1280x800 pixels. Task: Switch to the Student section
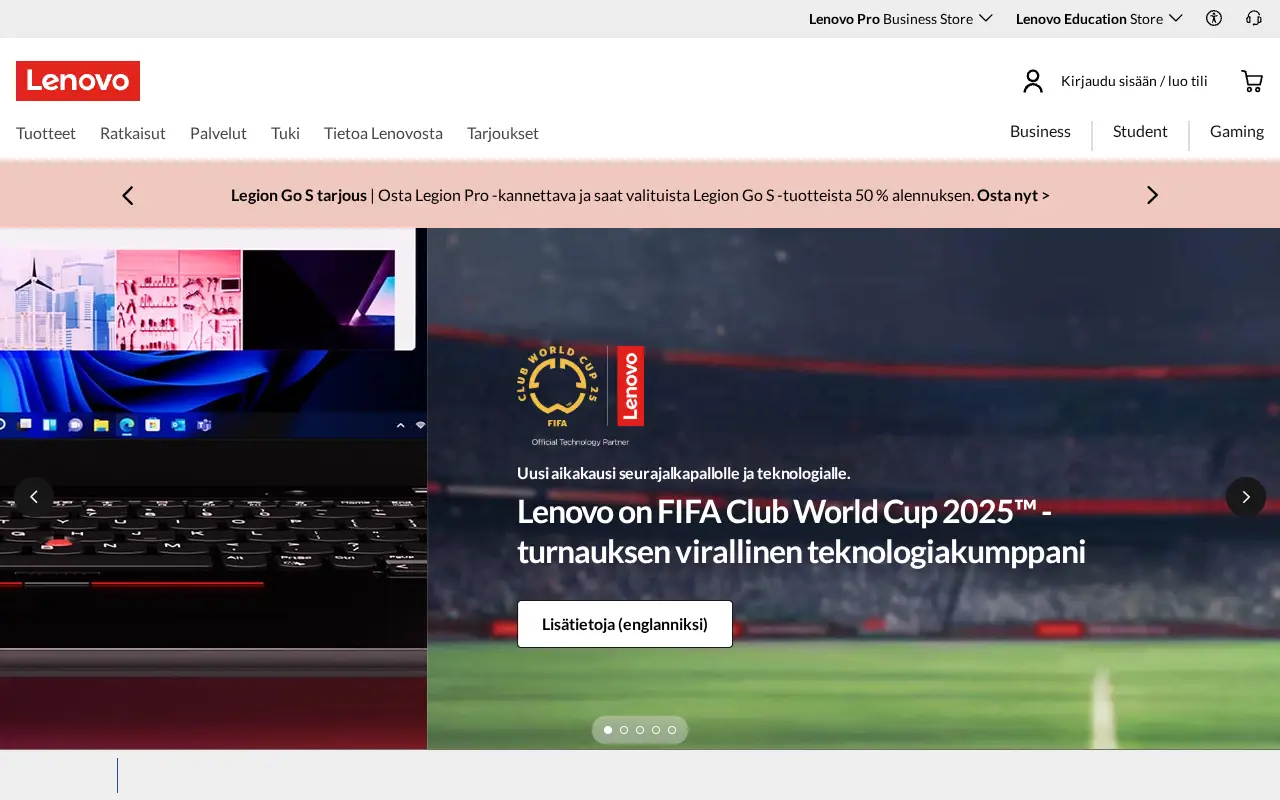[x=1140, y=131]
